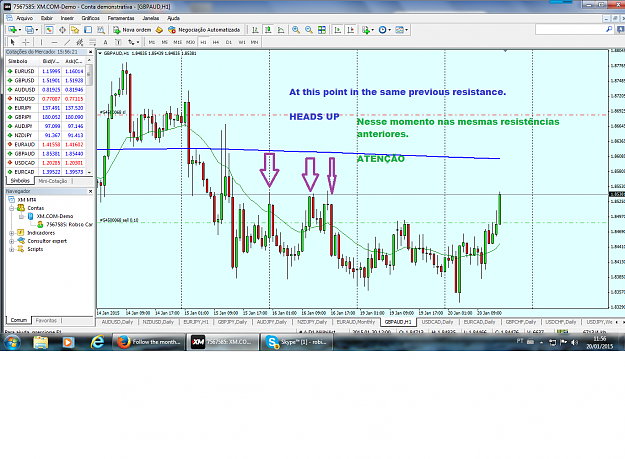Zoom out of the chart
Screen dimensions: 625x459
pyautogui.click(x=309, y=30)
